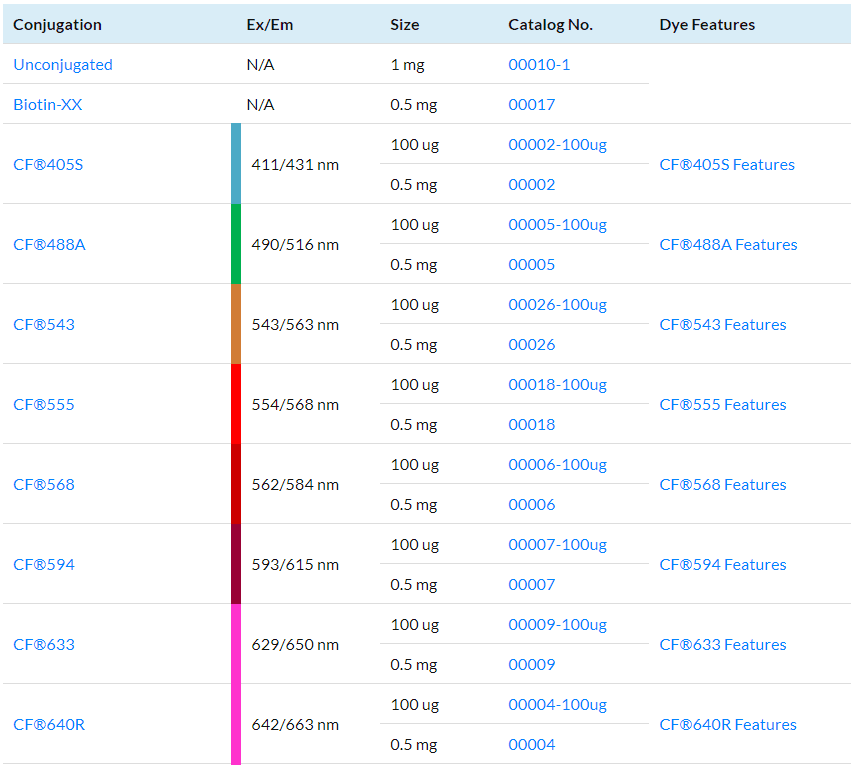
Task: Open the CF®405S conjugation link
Action: pyautogui.click(x=48, y=164)
